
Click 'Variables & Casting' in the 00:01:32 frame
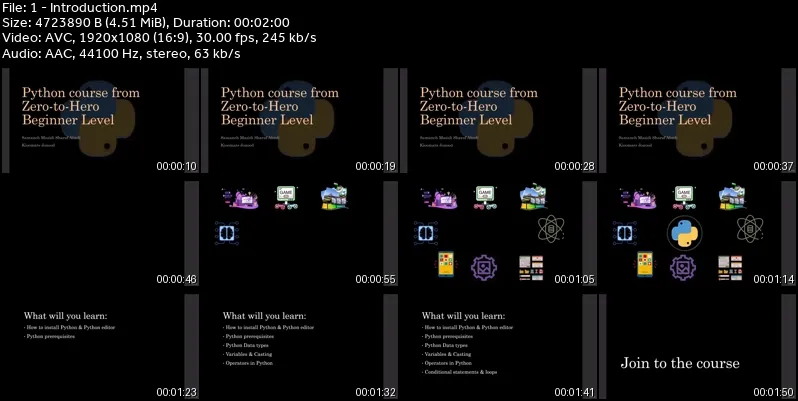tap(247, 354)
